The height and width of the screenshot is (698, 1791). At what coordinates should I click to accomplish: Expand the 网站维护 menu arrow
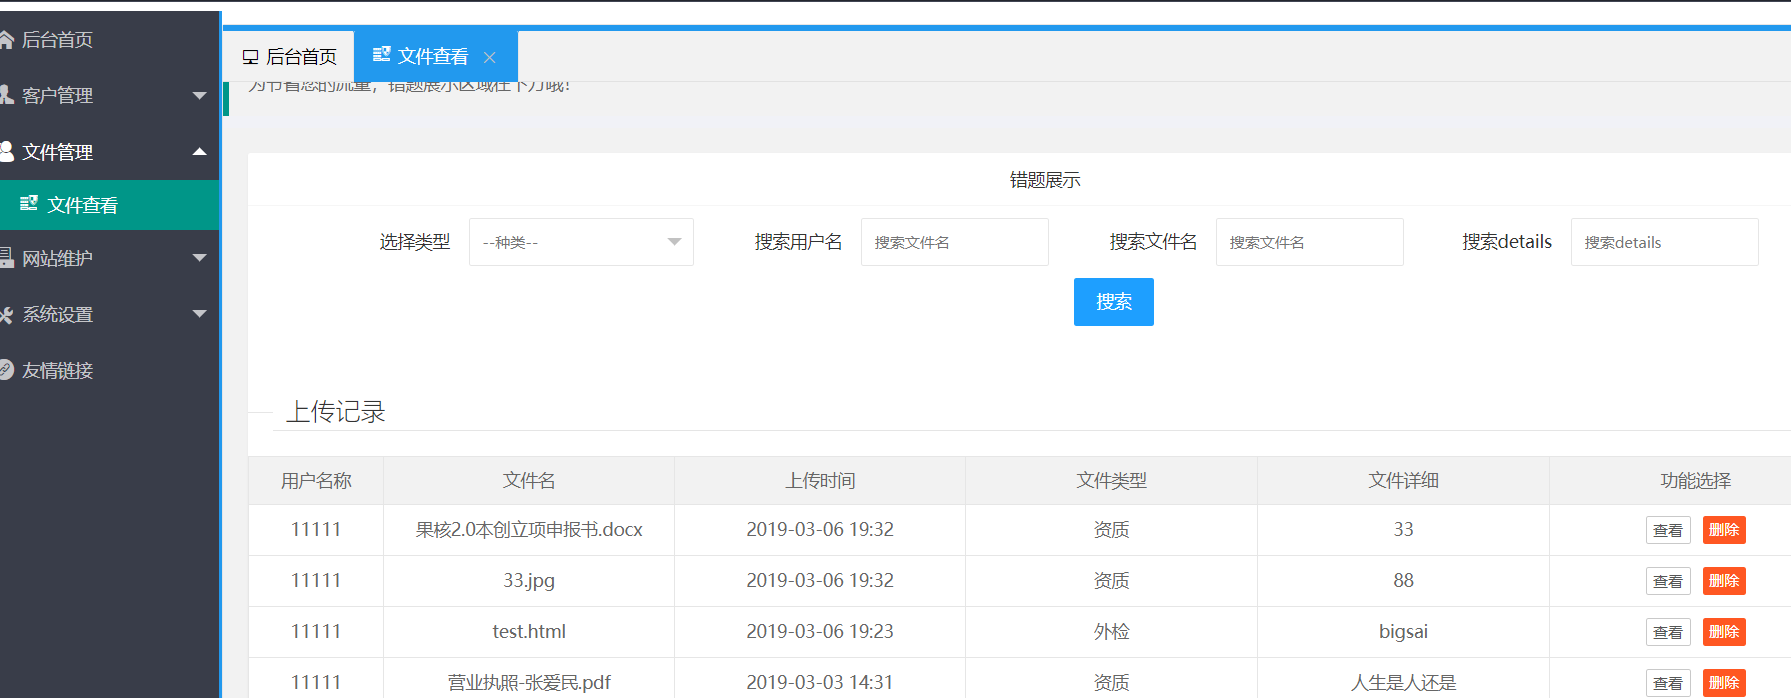(199, 258)
